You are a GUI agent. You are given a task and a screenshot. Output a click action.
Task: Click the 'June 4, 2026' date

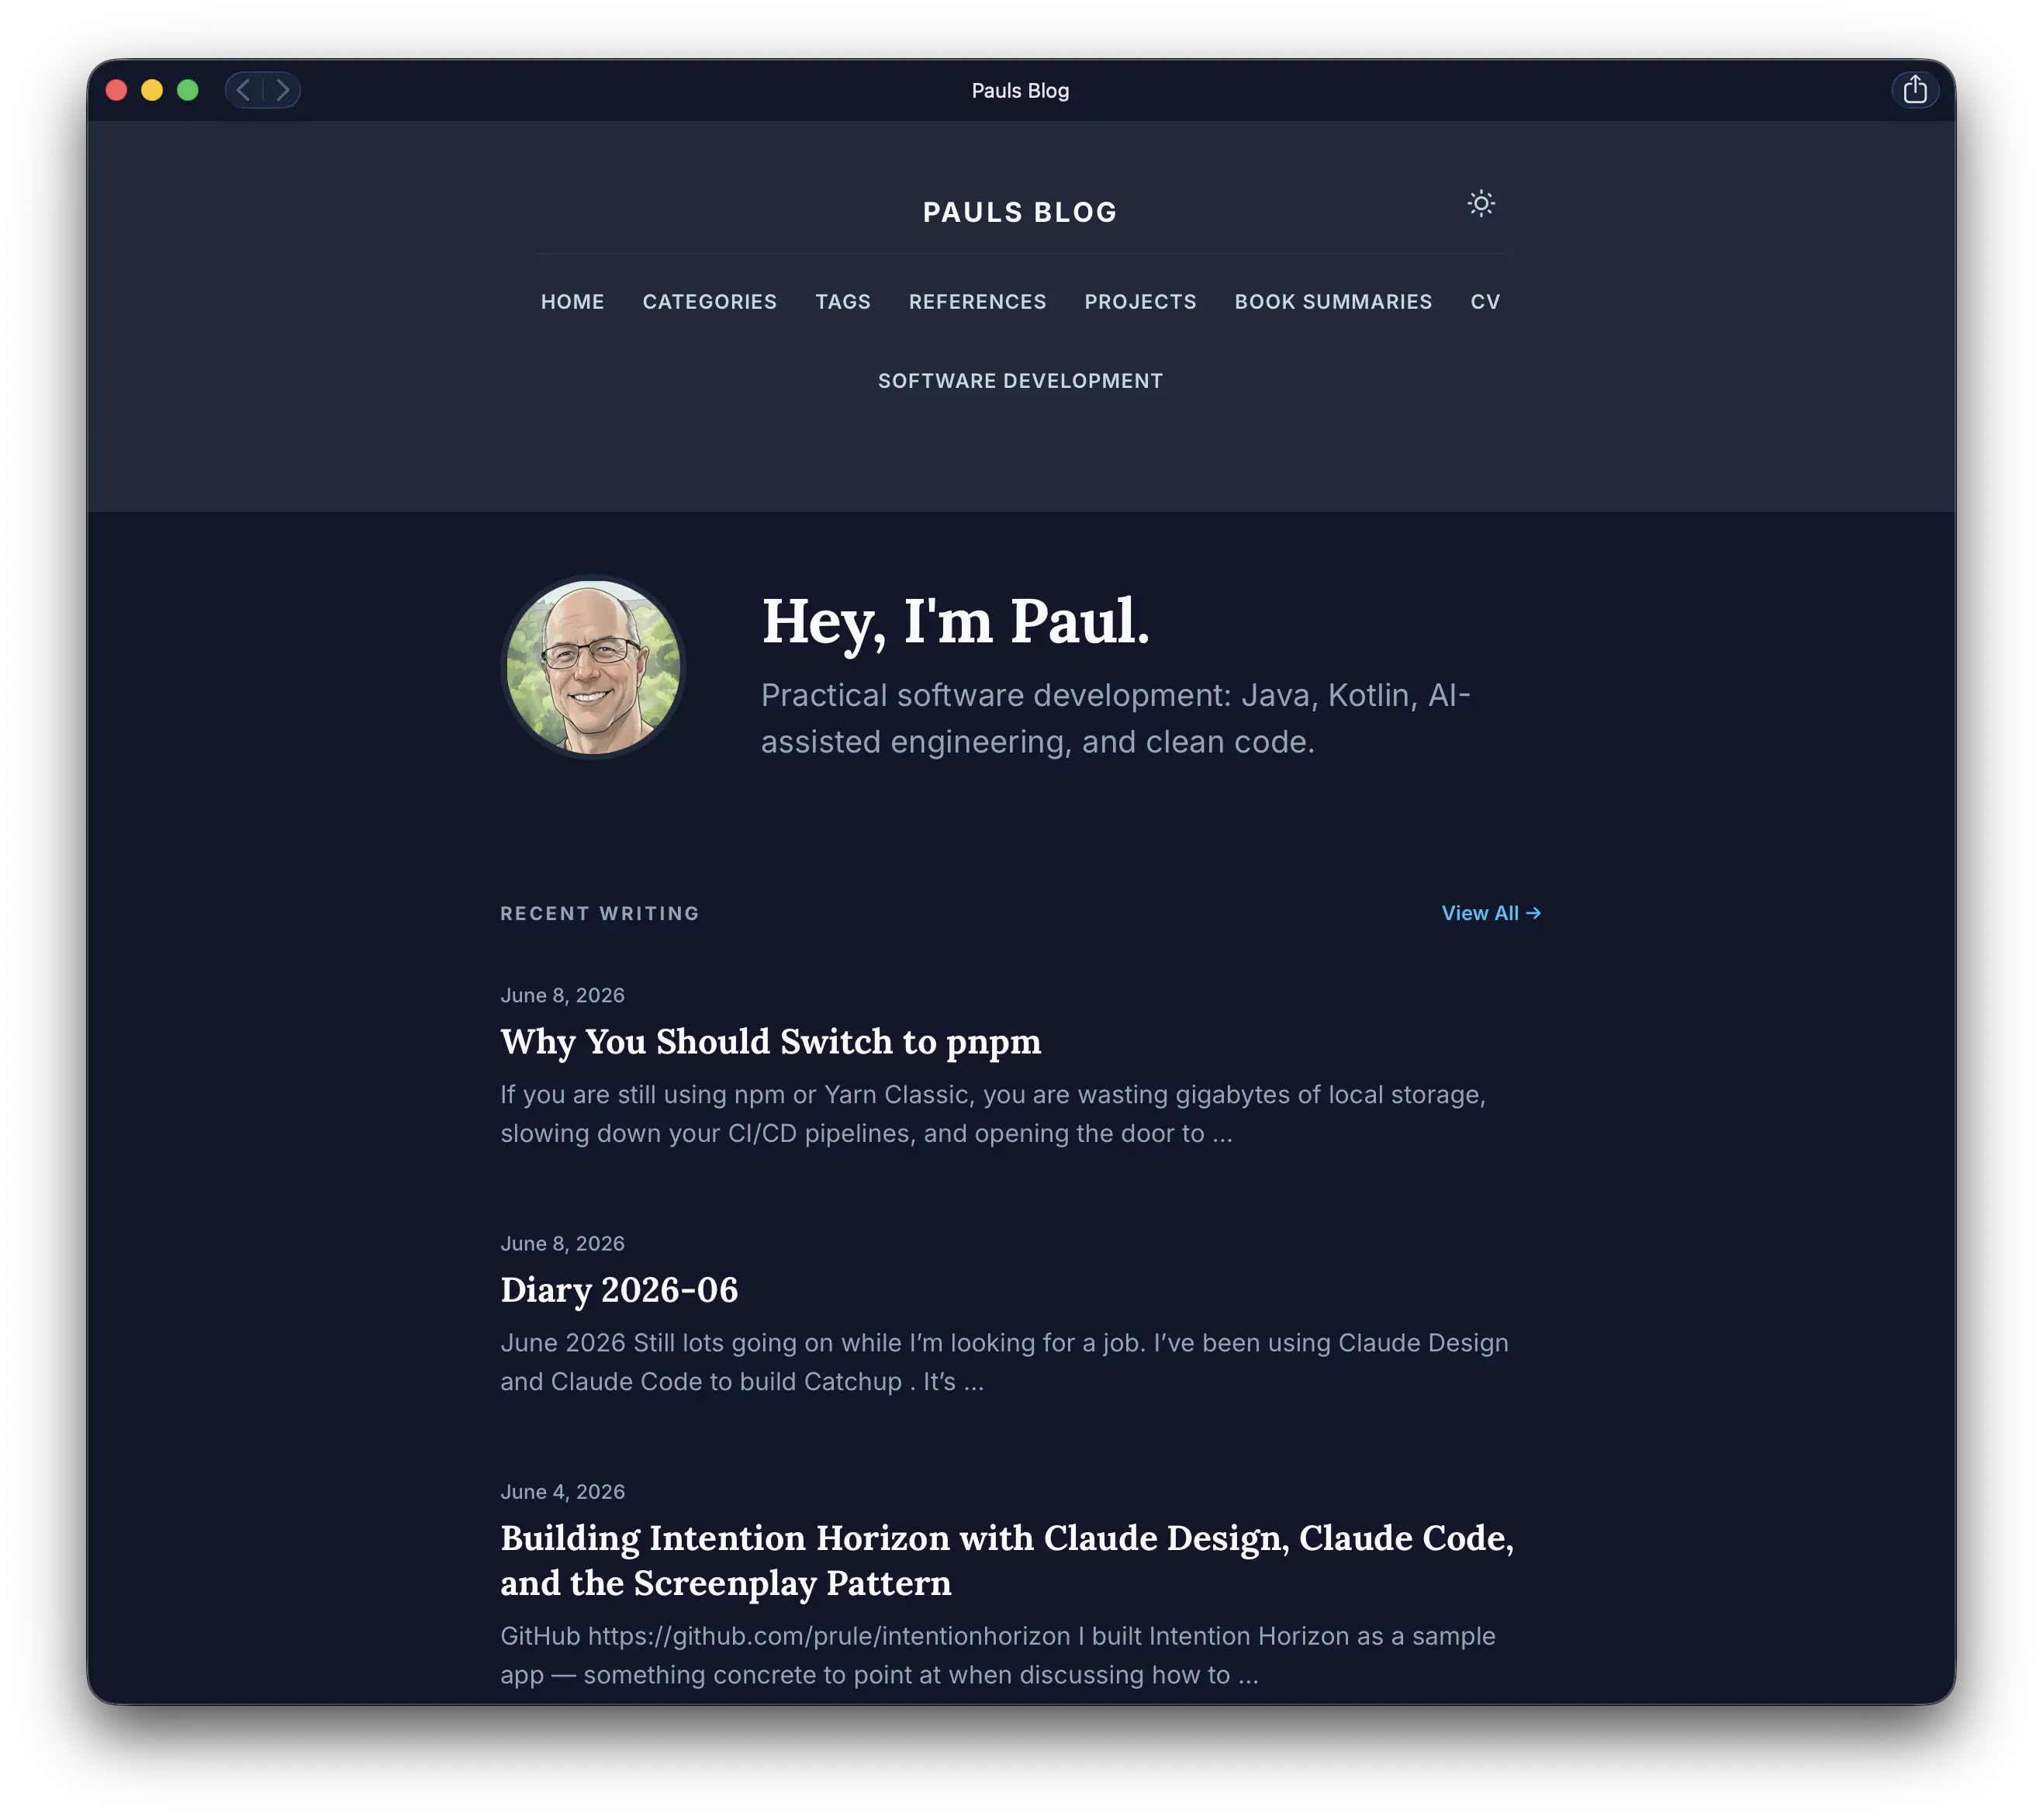point(562,1491)
